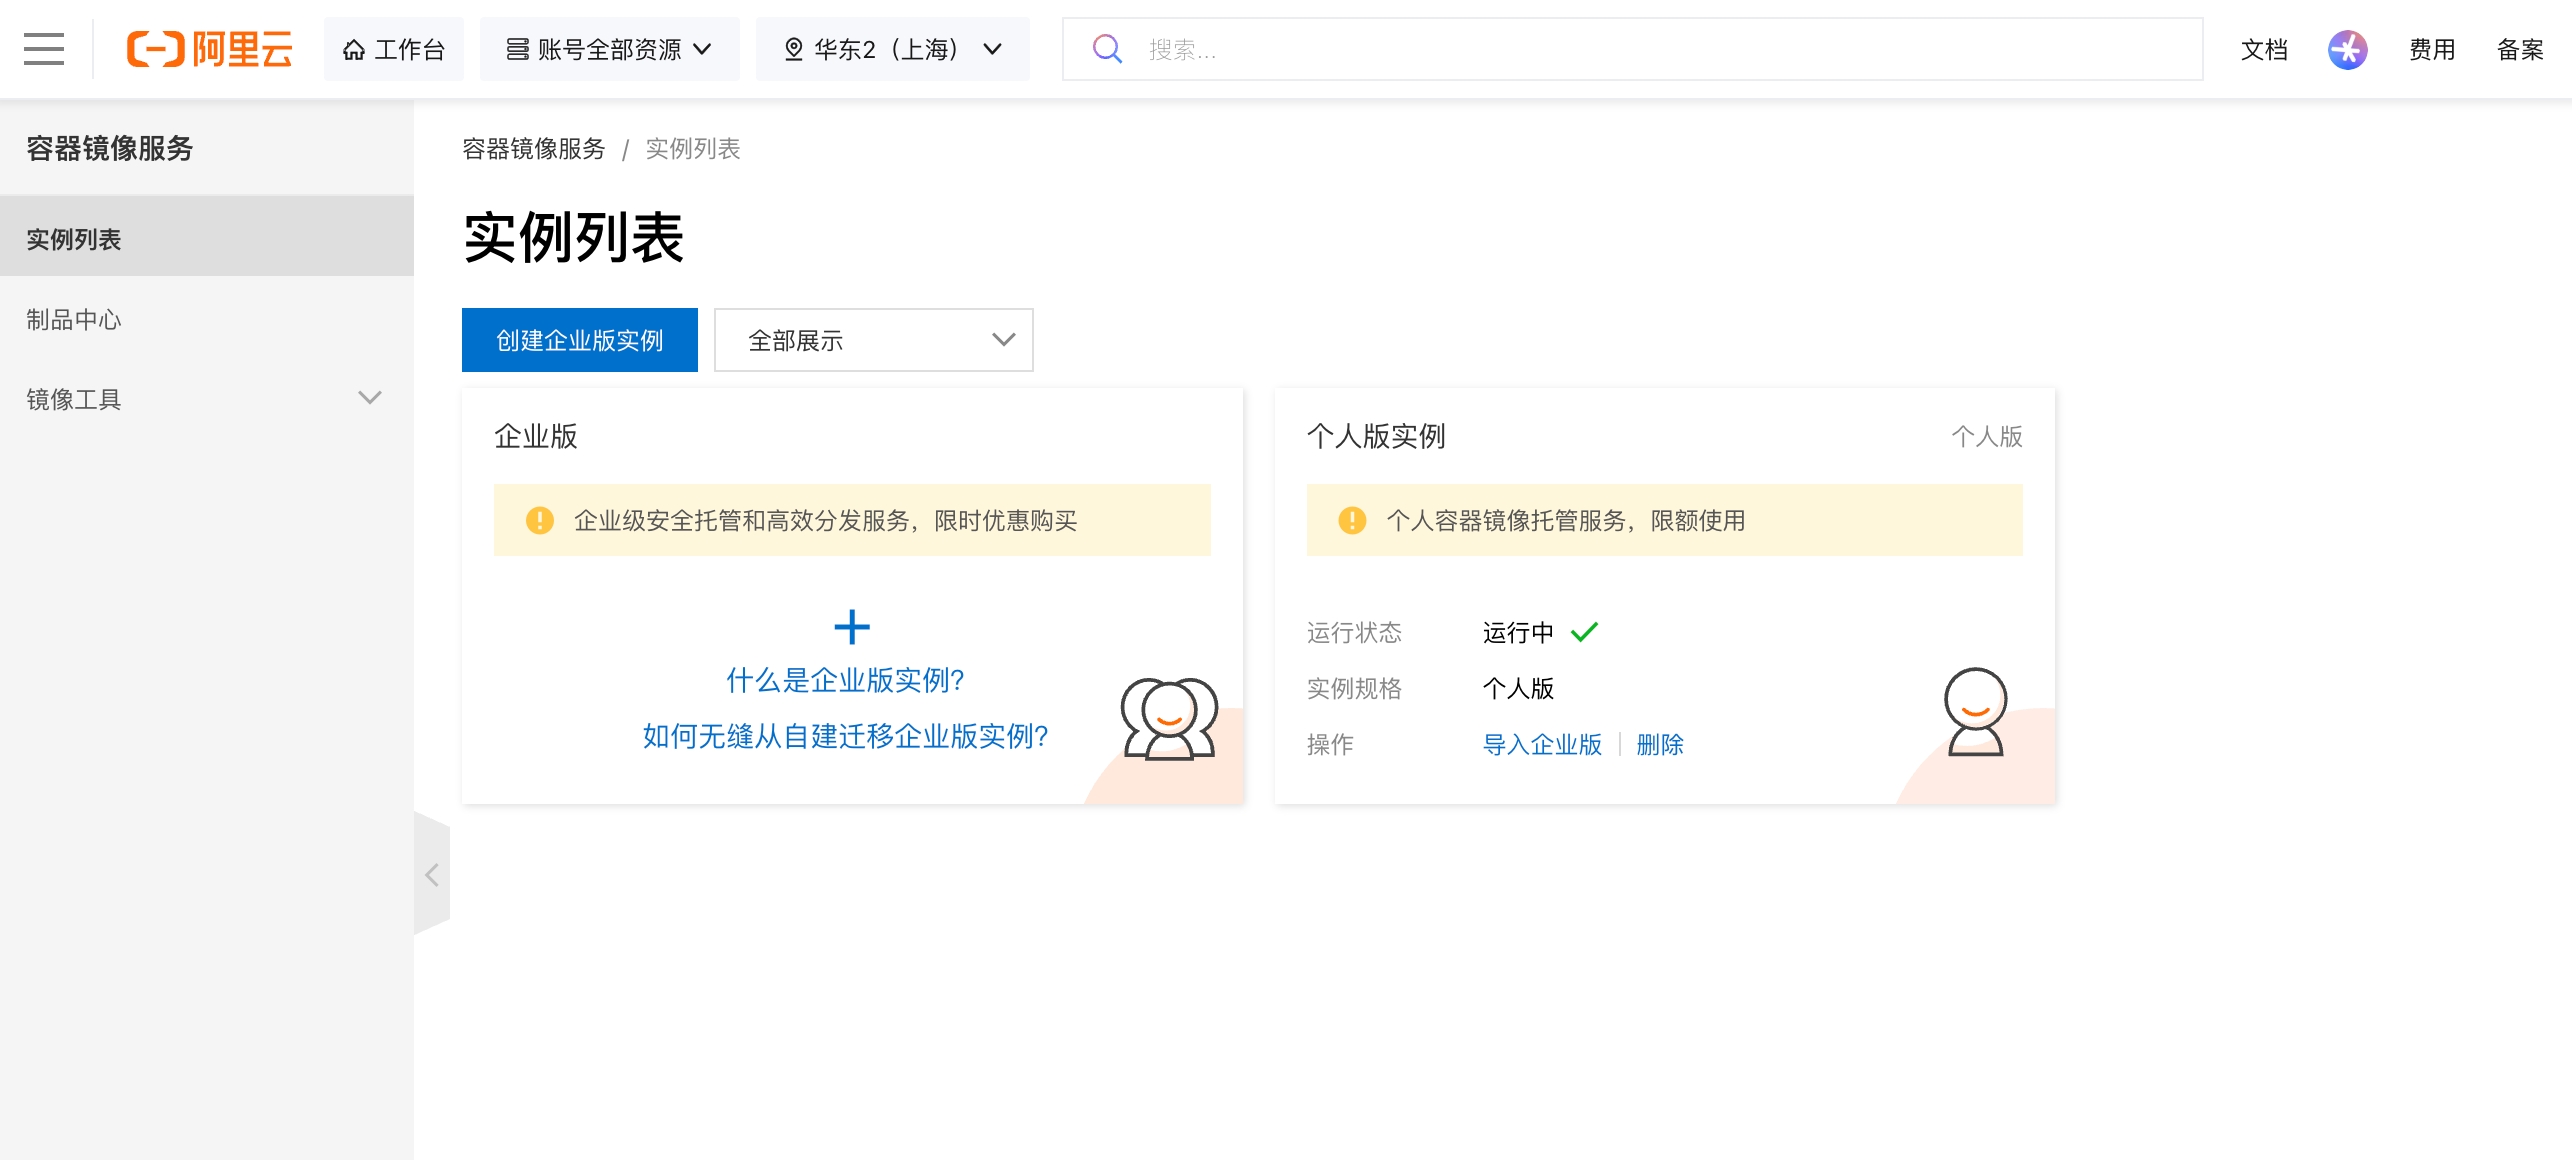Open the 账号全部资源 resource selector
Viewport: 2572px width, 1160px height.
[608, 49]
